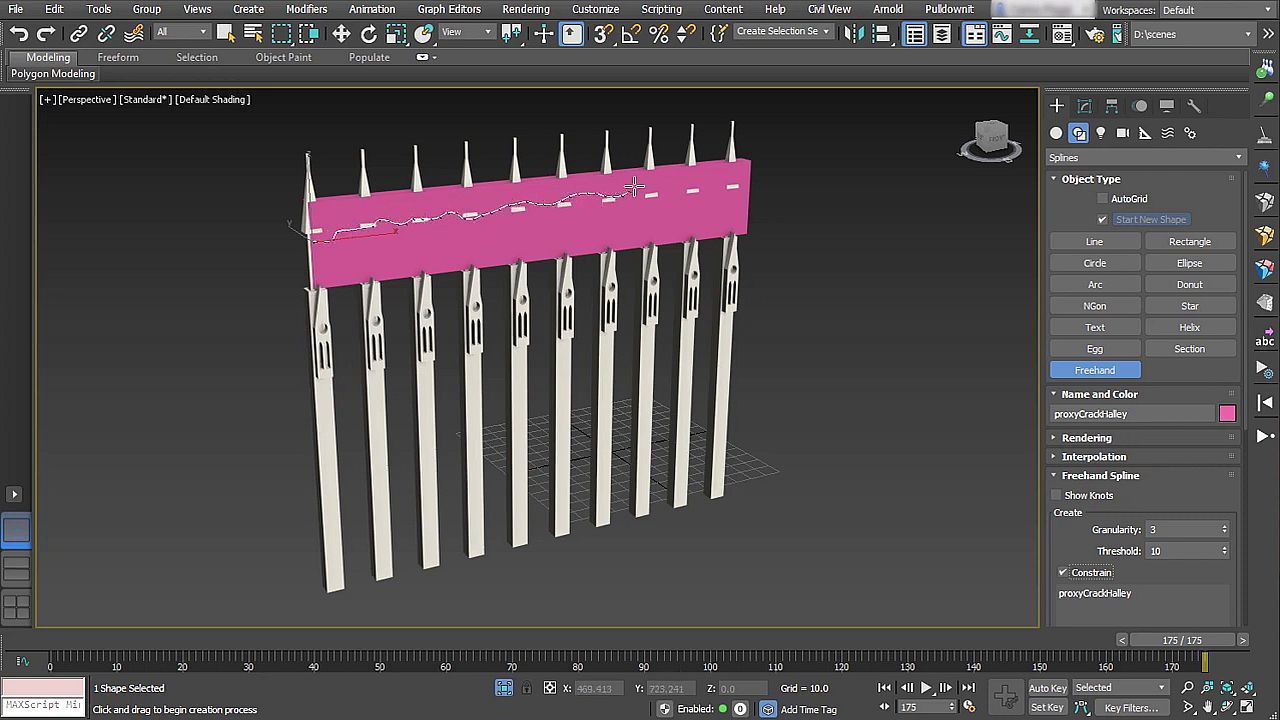Open the Splines category dropdown
Viewport: 1280px width, 720px height.
point(1145,158)
